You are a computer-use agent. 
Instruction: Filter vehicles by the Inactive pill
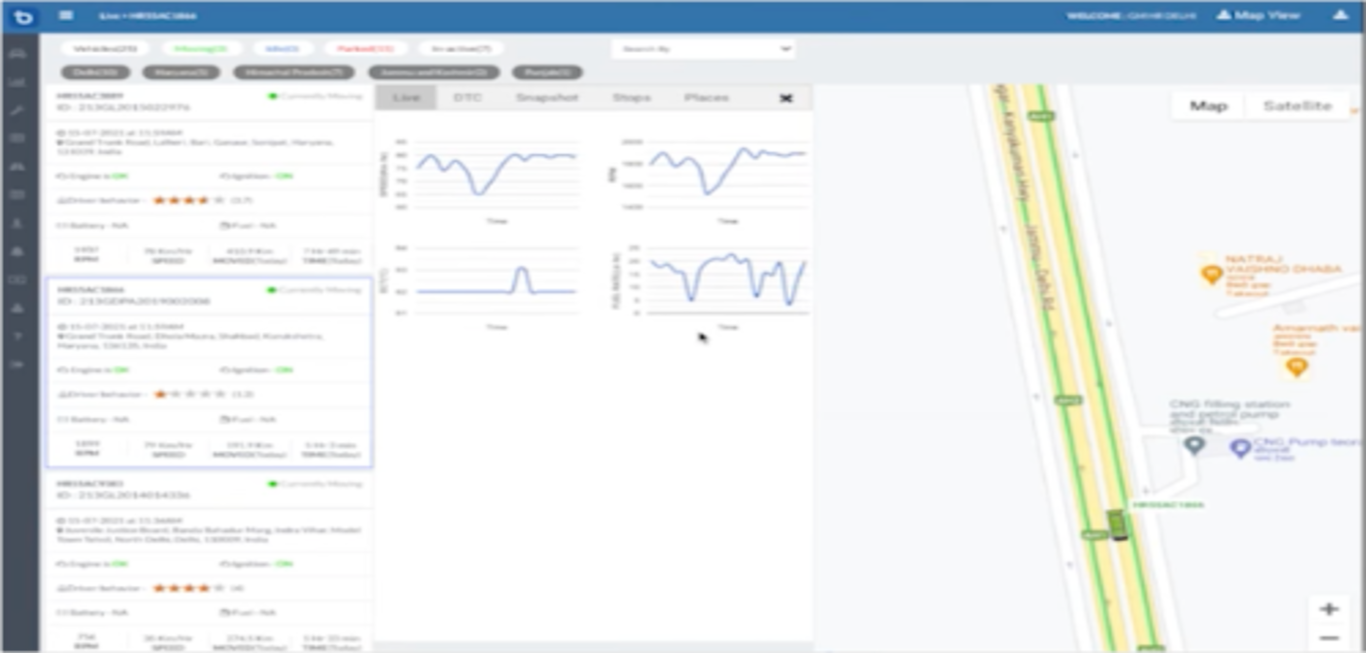point(461,48)
